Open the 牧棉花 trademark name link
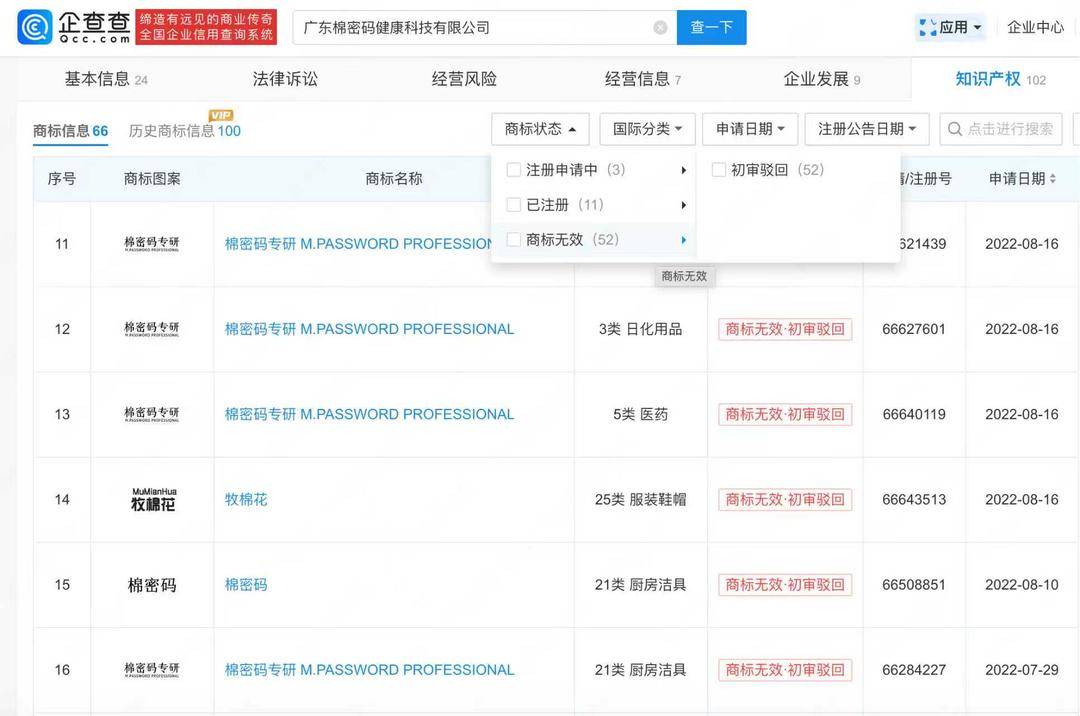 point(246,500)
